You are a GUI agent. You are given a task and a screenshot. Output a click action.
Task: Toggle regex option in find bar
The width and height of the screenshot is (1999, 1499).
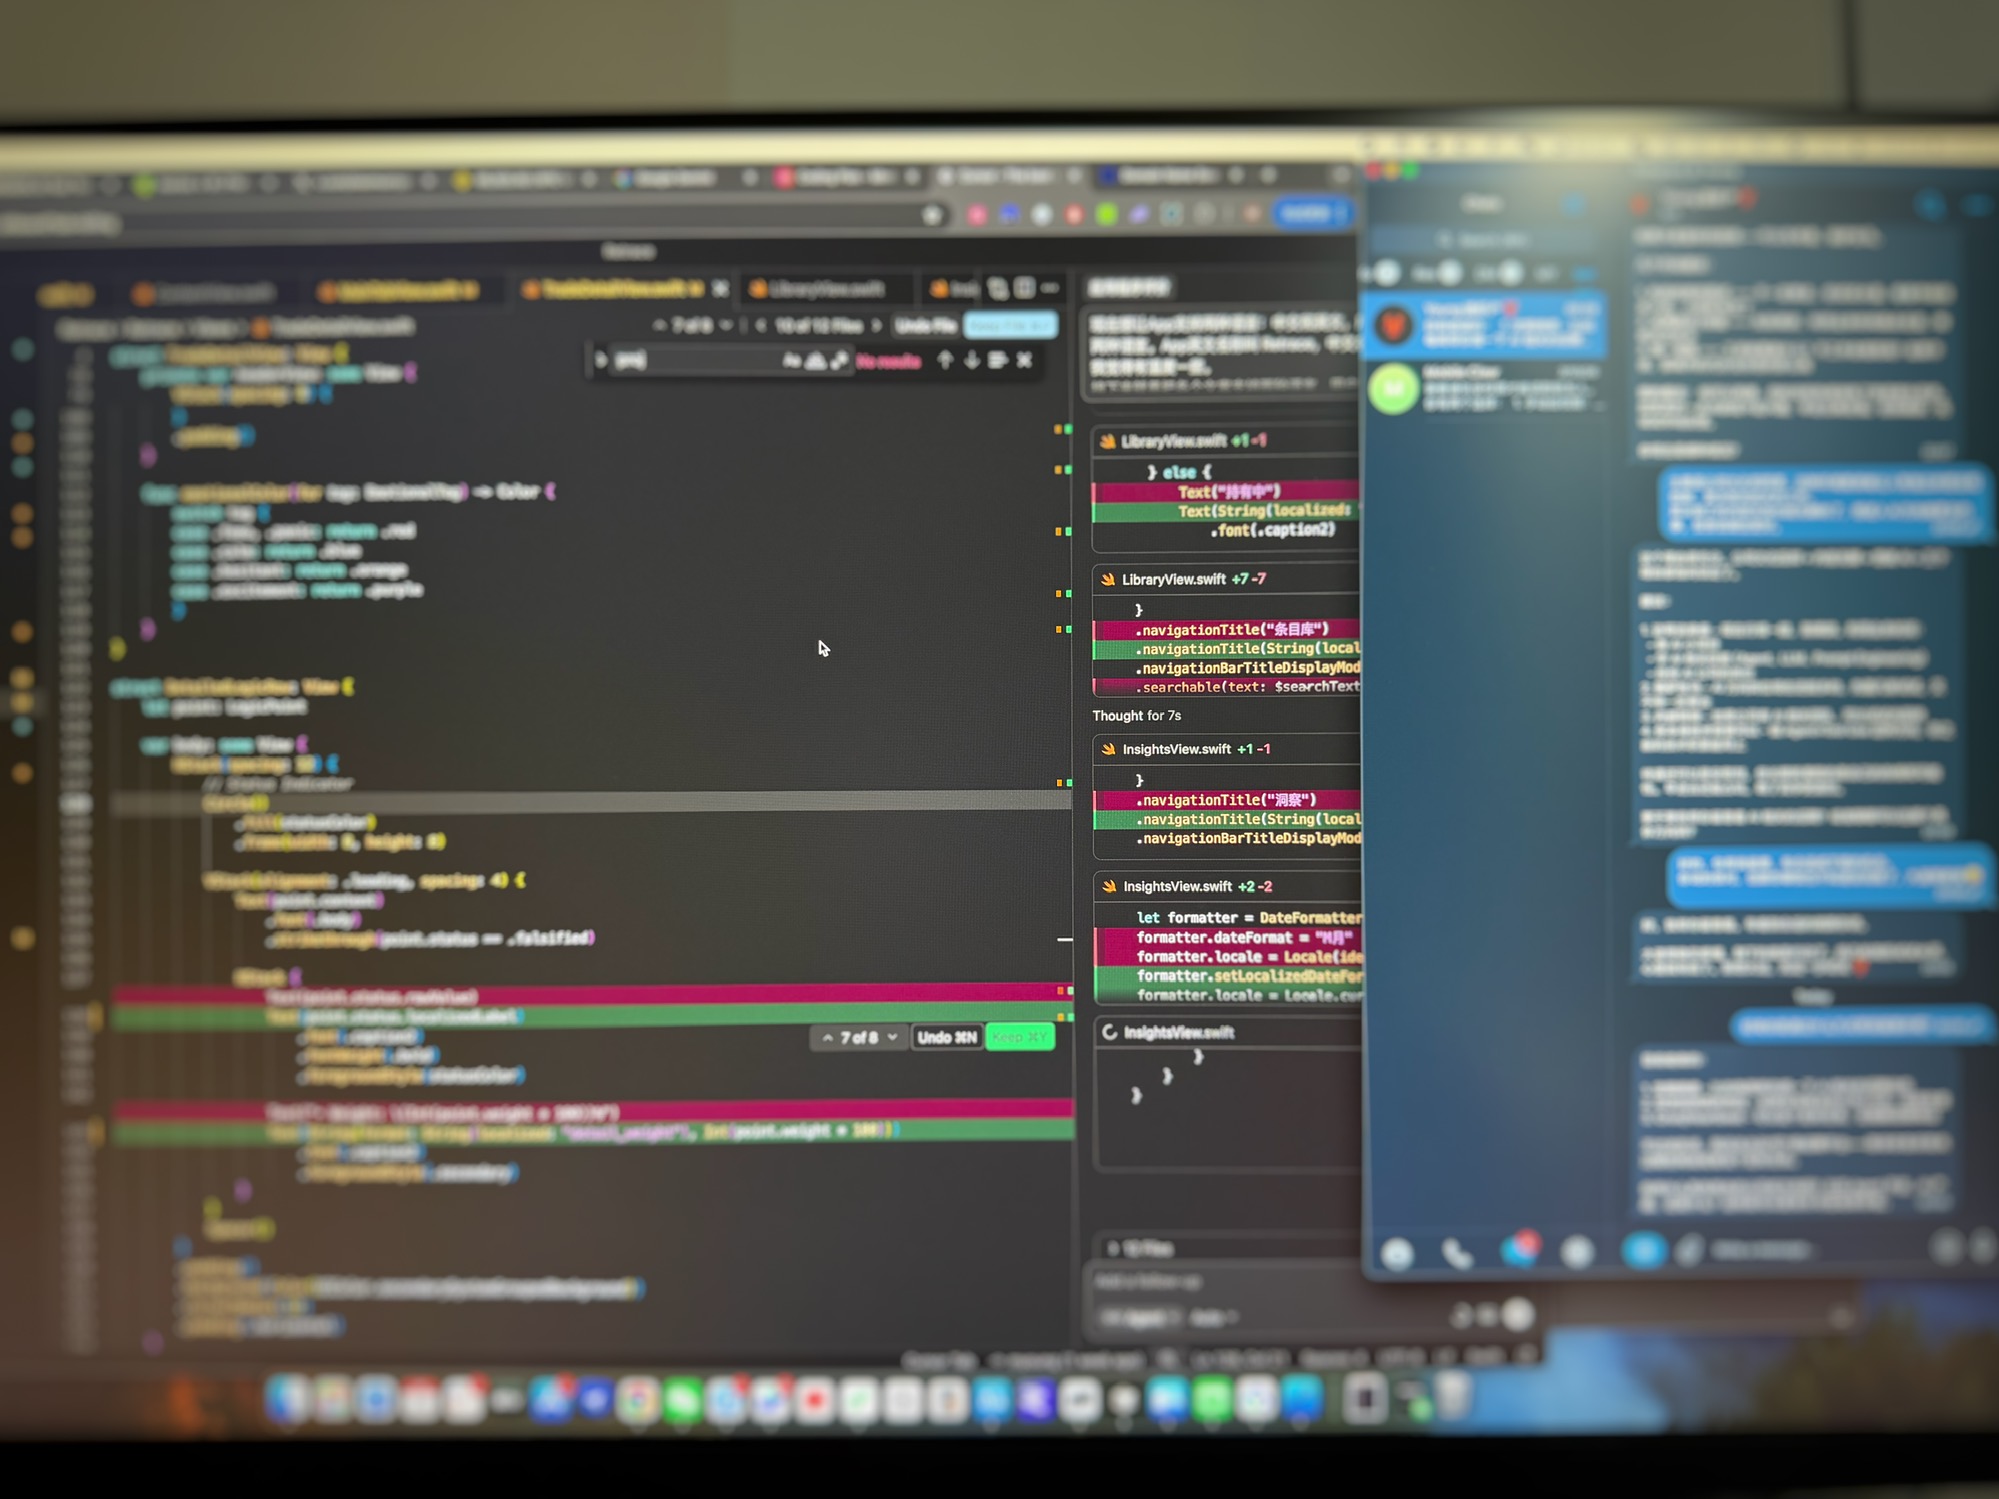pos(839,361)
